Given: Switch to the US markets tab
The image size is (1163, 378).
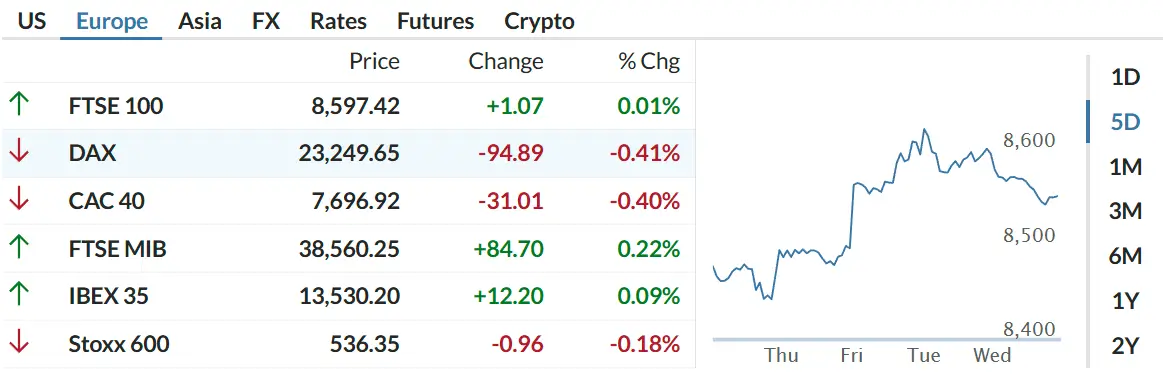Looking at the screenshot, I should pos(31,21).
